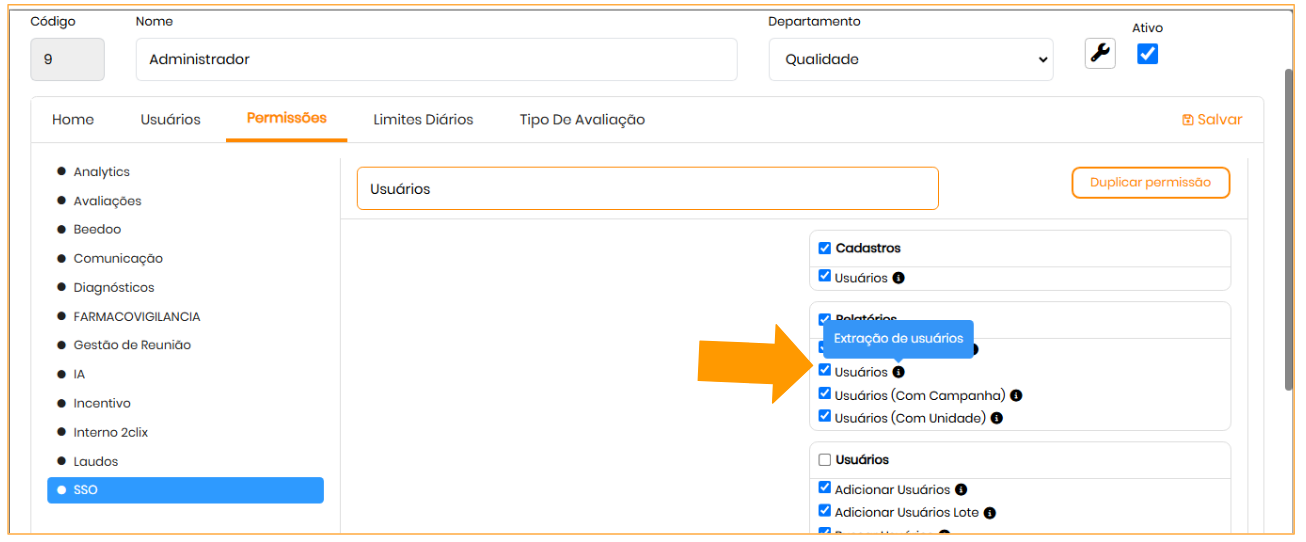
Task: Select Gestão de Reunião in the sidebar
Action: tap(132, 345)
